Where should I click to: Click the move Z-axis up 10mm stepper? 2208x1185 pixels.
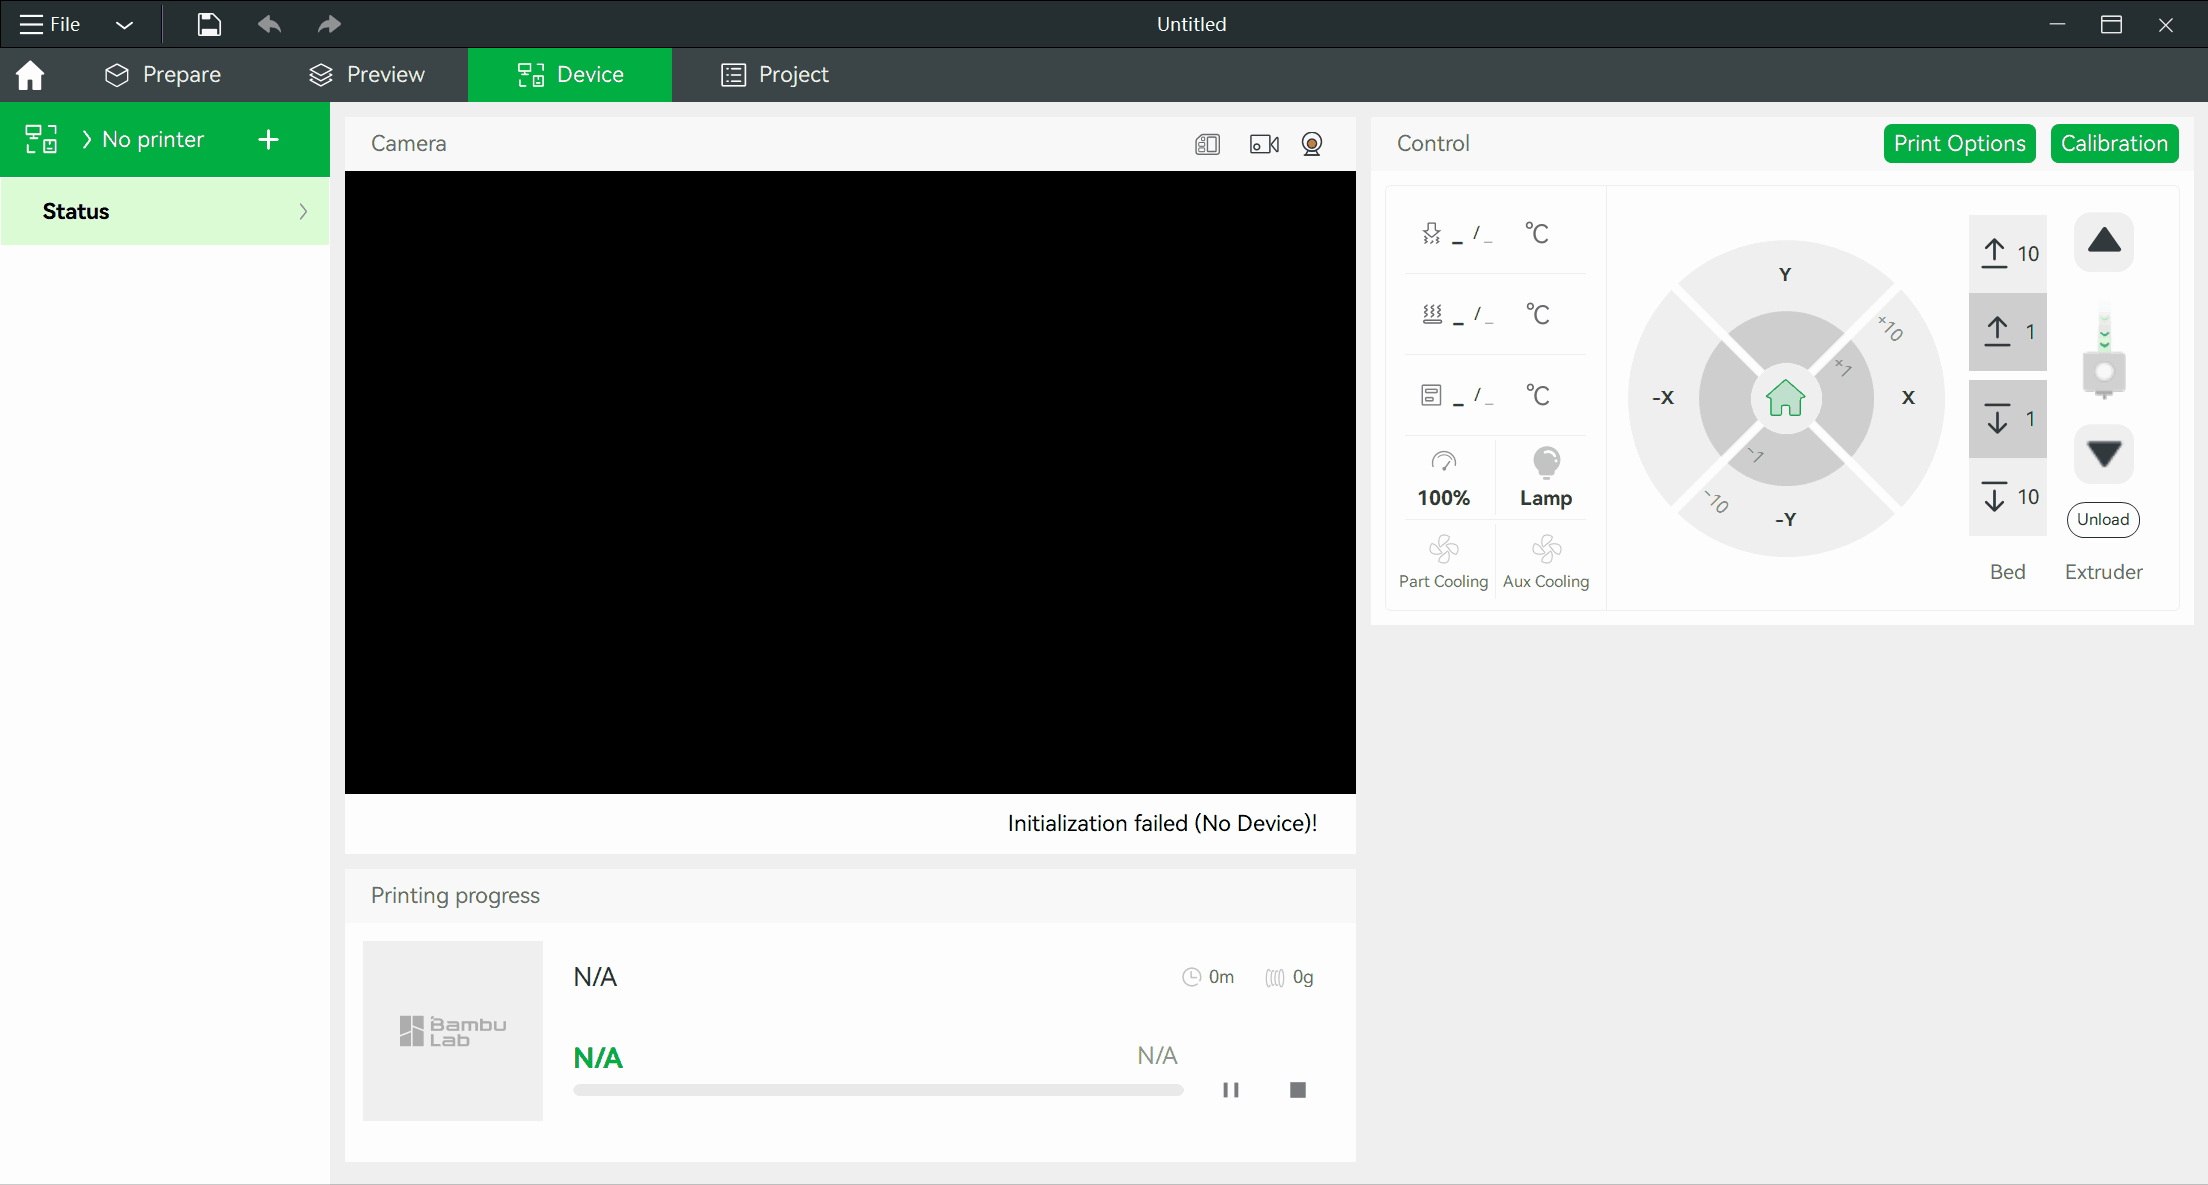2008,251
